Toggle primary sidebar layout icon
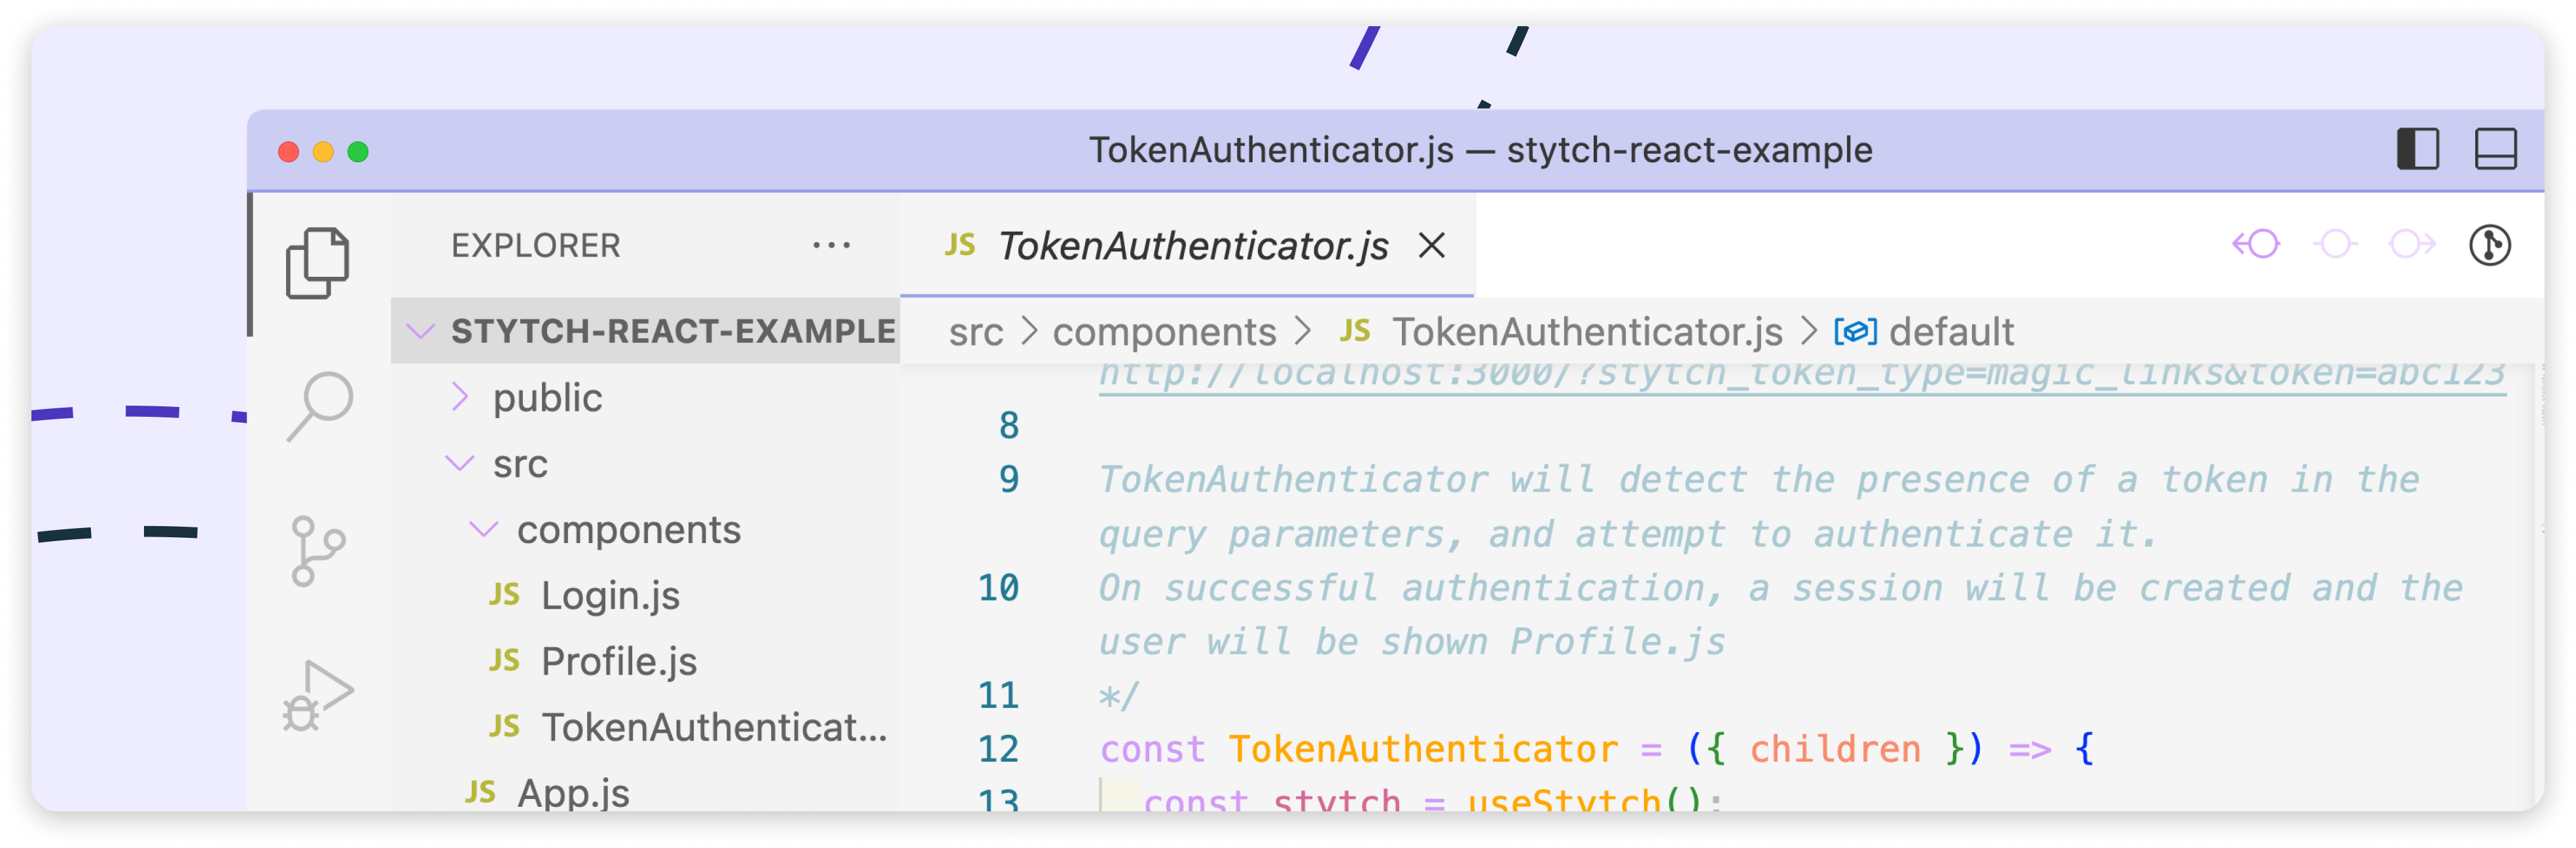 (x=2417, y=150)
